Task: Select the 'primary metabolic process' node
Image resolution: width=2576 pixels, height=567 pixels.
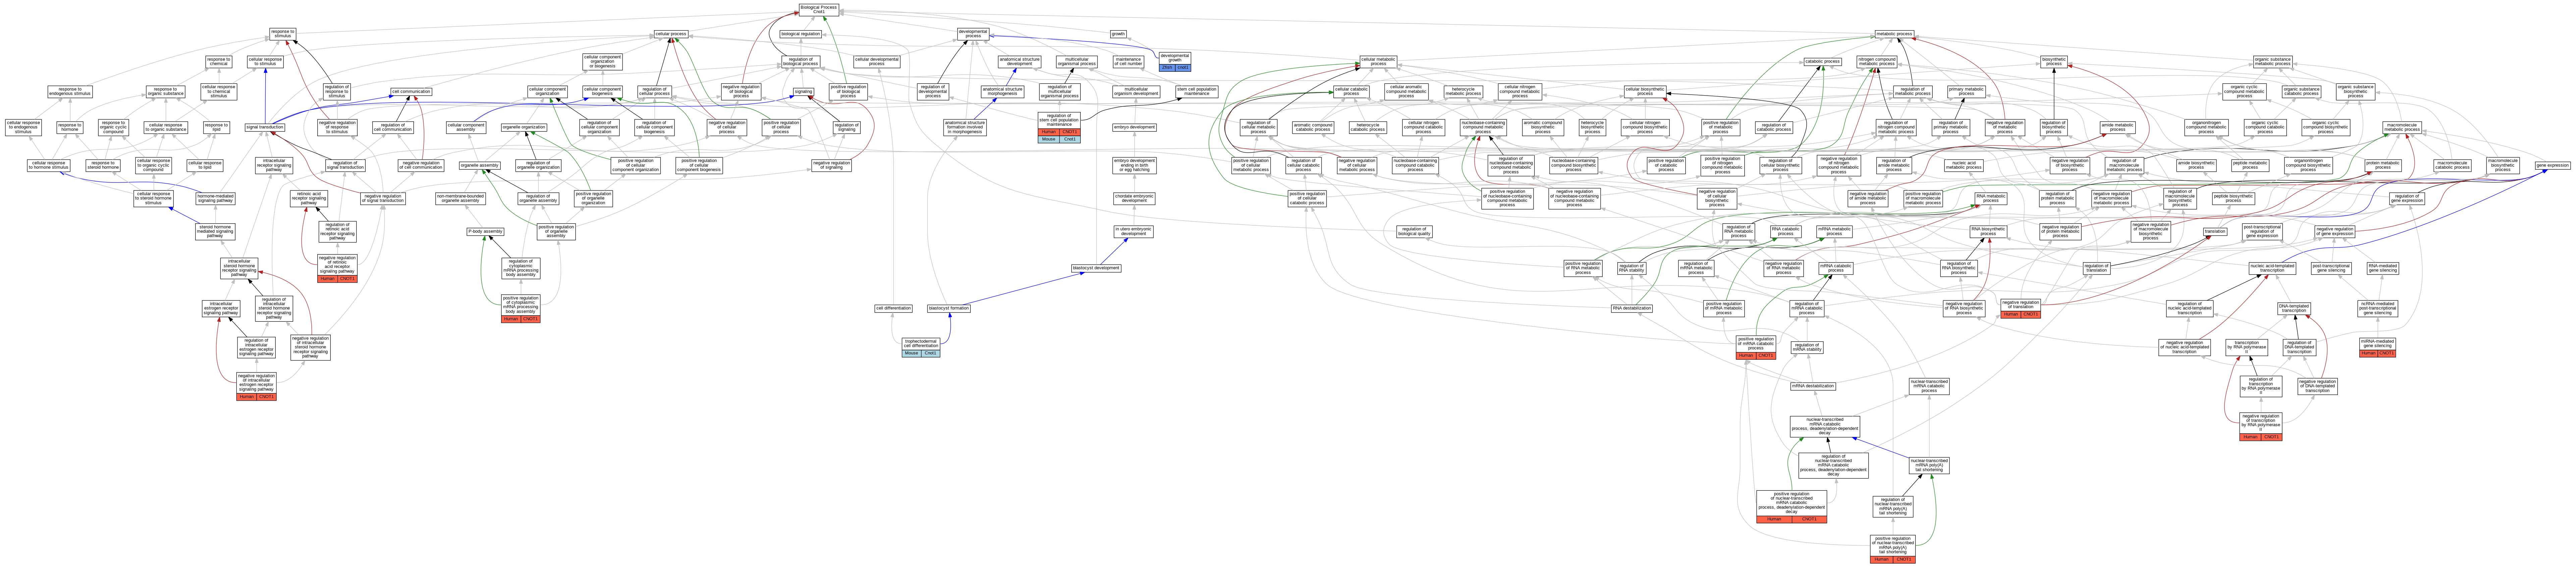Action: click(1966, 92)
